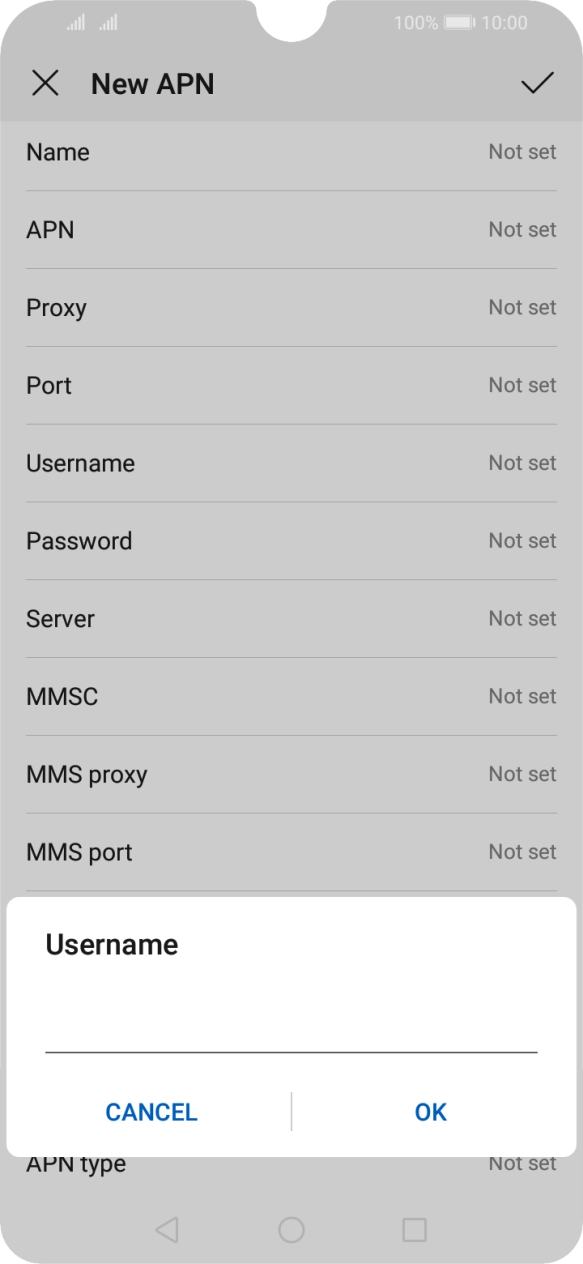Image resolution: width=583 pixels, height=1264 pixels.
Task: Open the Password setting
Action: tap(291, 541)
